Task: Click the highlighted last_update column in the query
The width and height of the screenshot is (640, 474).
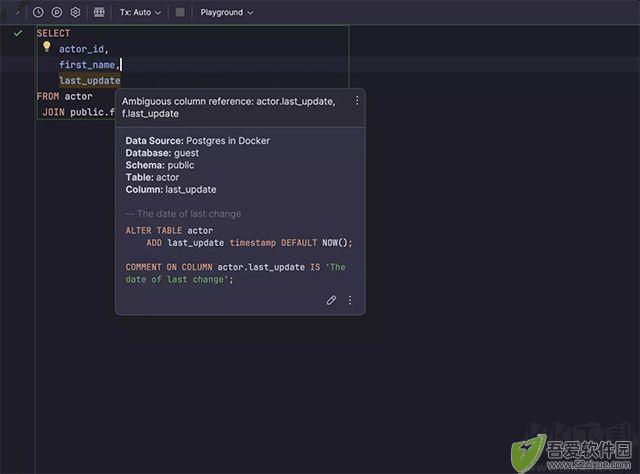Action: pyautogui.click(x=90, y=80)
